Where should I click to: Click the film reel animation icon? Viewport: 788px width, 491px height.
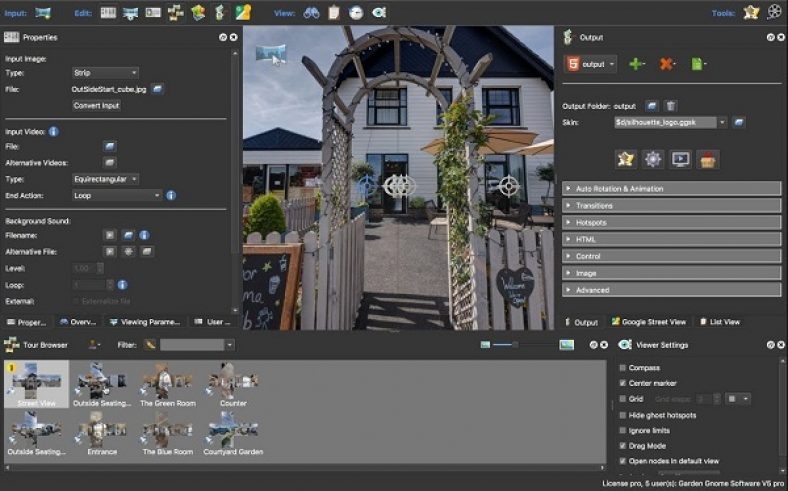[x=775, y=12]
